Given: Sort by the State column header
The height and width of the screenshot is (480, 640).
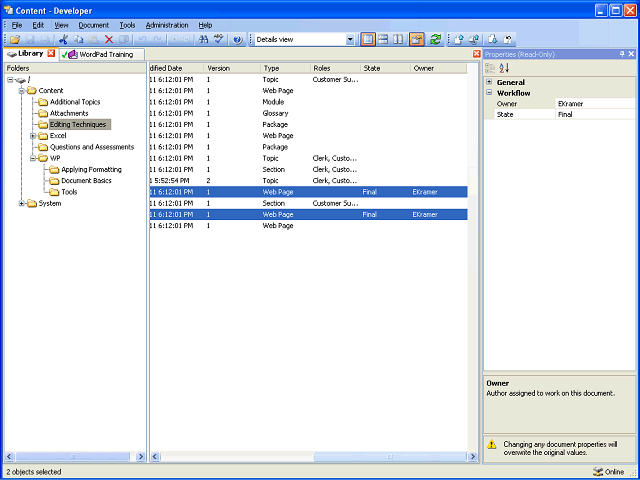Looking at the screenshot, I should pyautogui.click(x=385, y=68).
